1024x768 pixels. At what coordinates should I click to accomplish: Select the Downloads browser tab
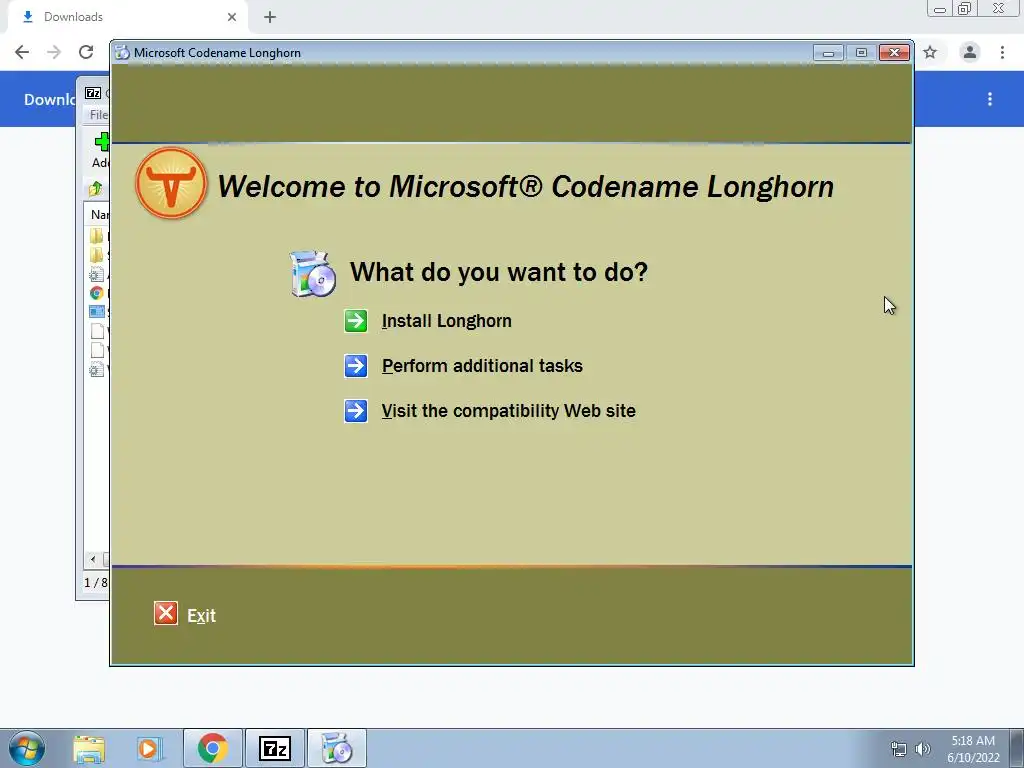point(127,17)
